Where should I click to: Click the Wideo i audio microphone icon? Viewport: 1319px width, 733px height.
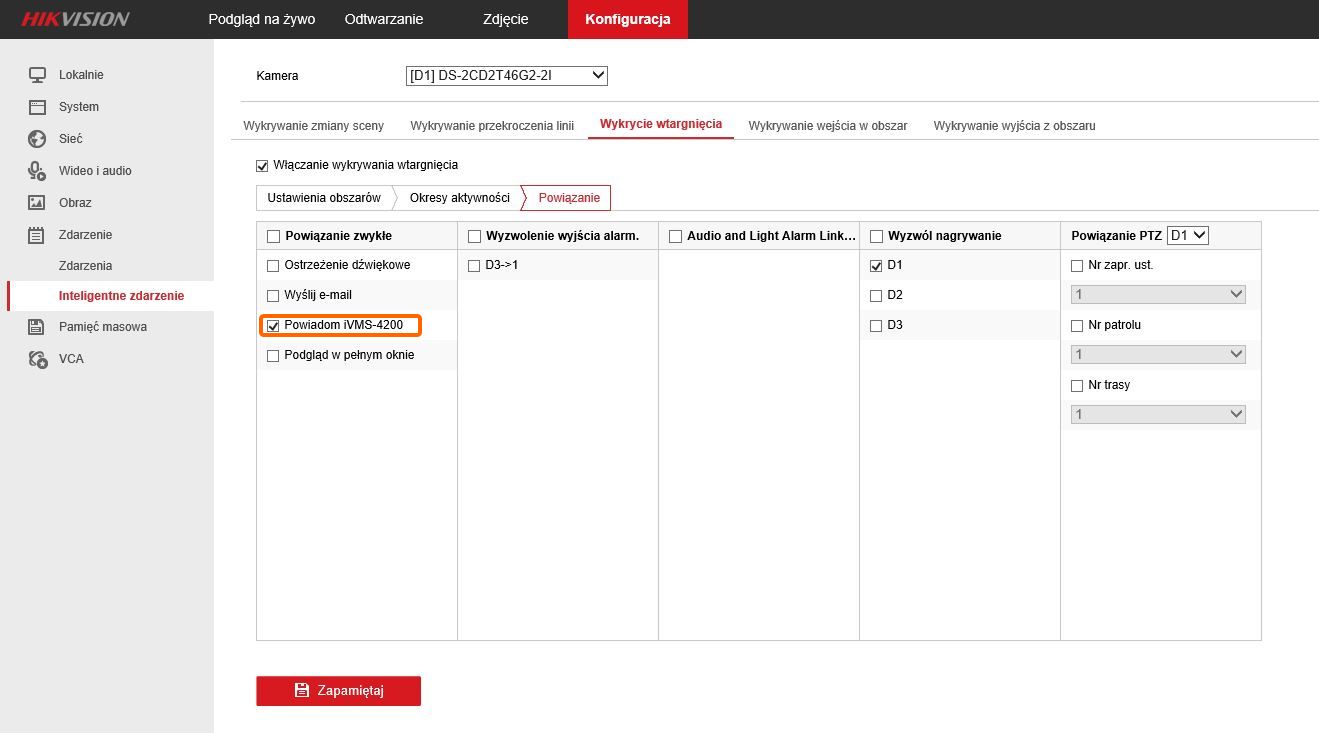(37, 171)
